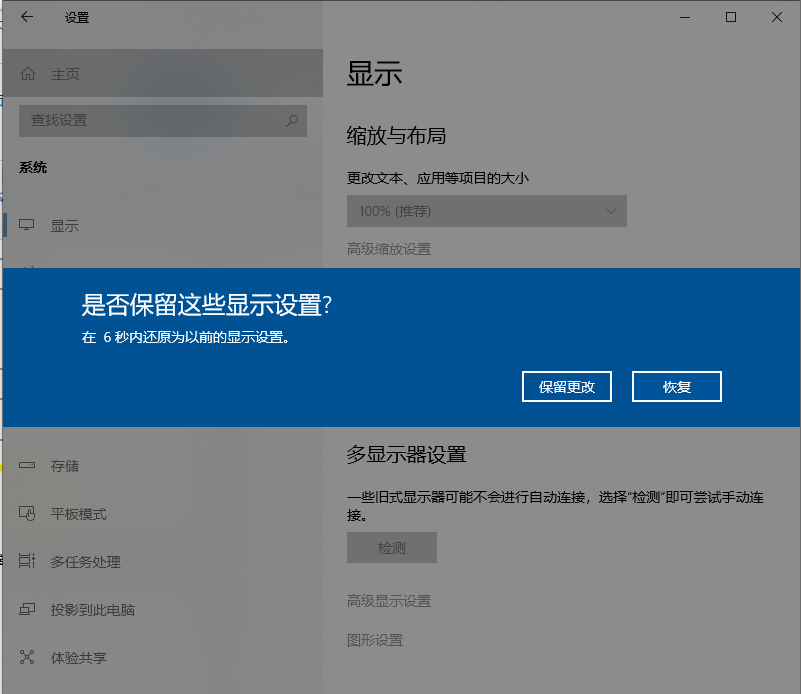Screen dimensions: 801x694
Task: Click the 保留更改 button
Action: (567, 387)
